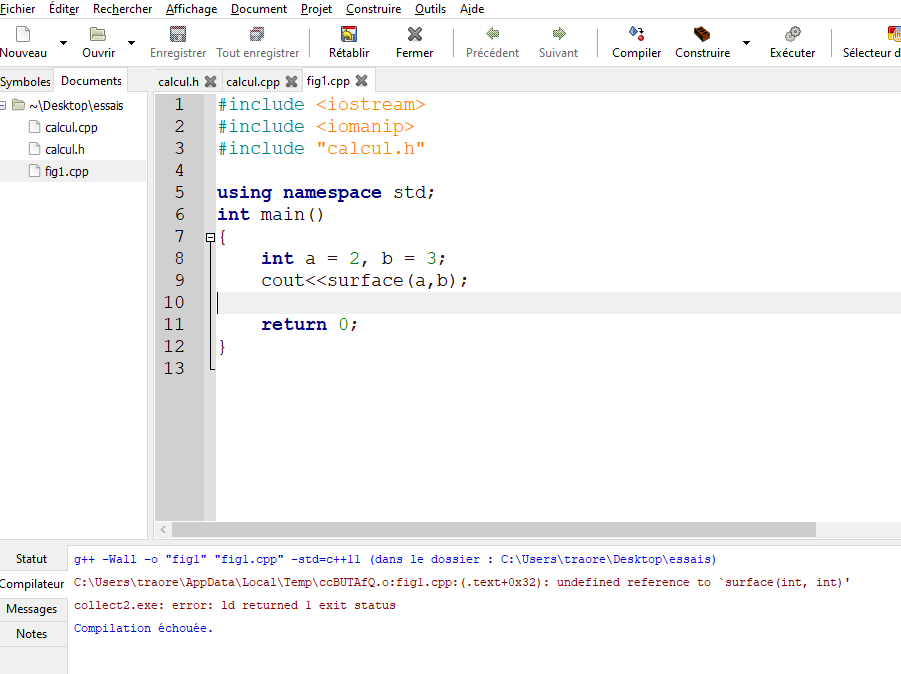901x674 pixels.
Task: Click the Construire build icon
Action: pyautogui.click(x=702, y=35)
